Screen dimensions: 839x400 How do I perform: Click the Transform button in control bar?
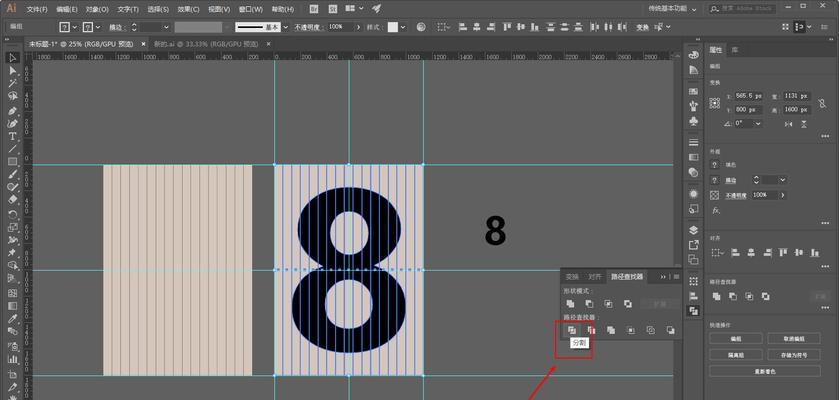coord(643,27)
